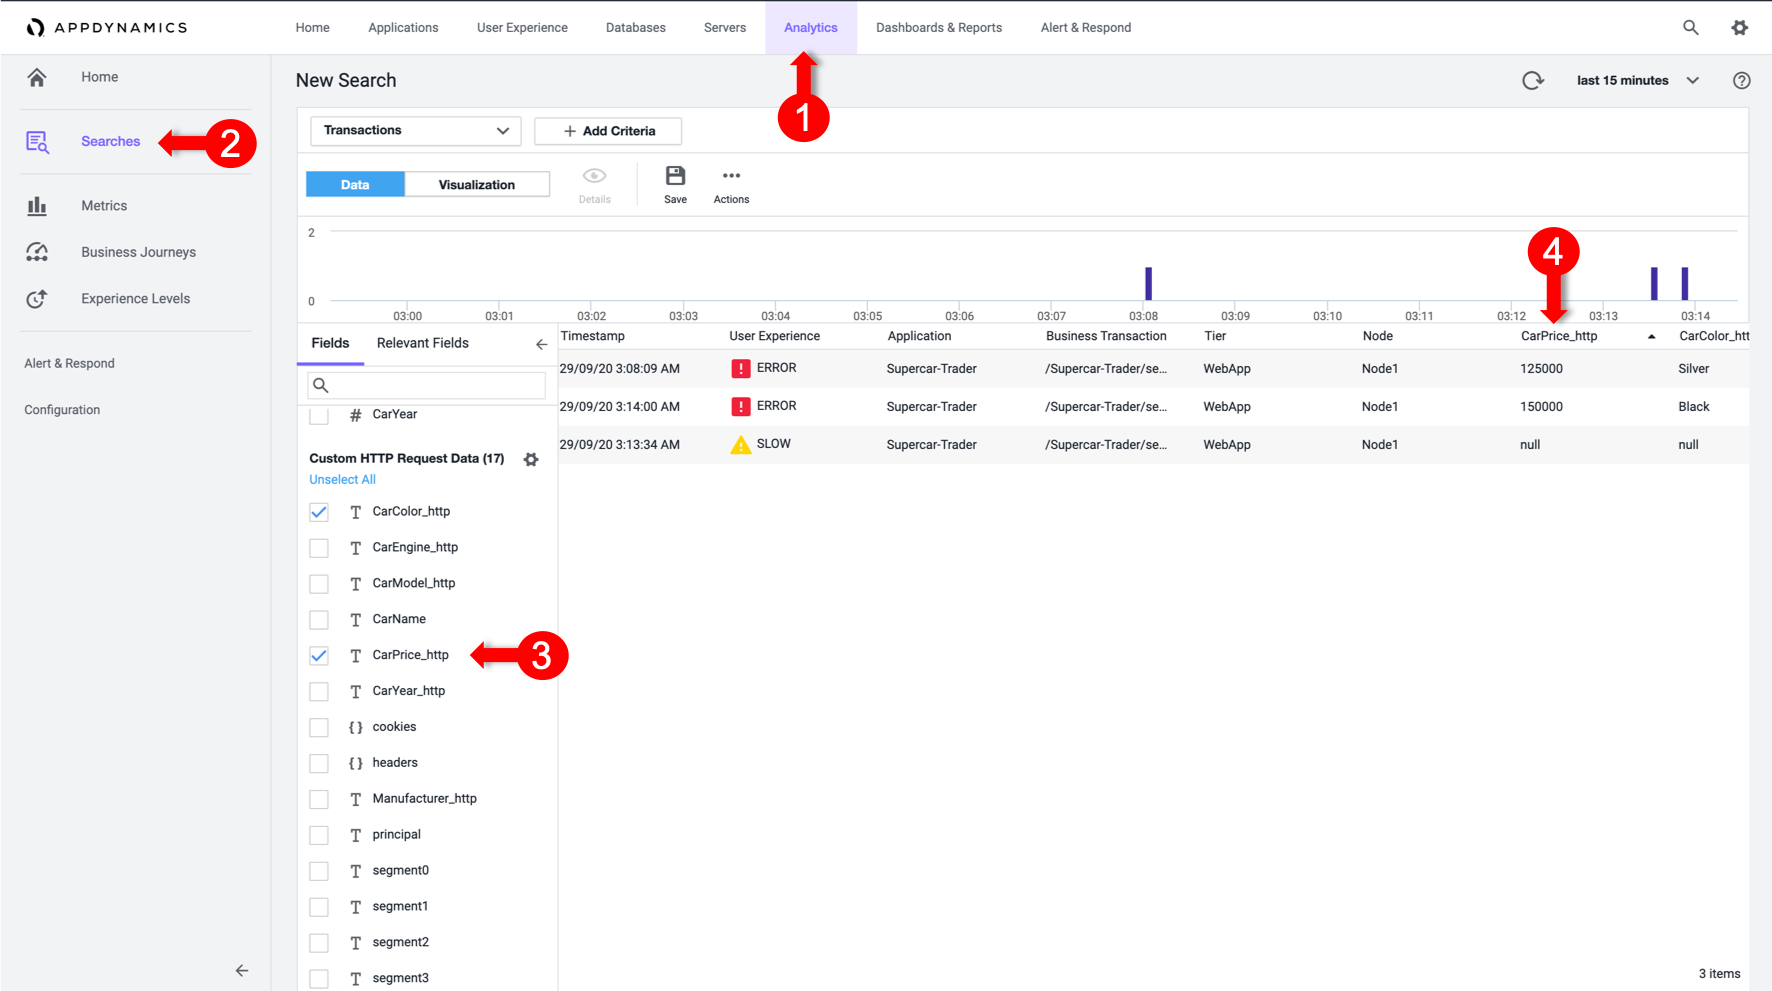
Task: Check the CarModel_http field
Action: tap(319, 584)
